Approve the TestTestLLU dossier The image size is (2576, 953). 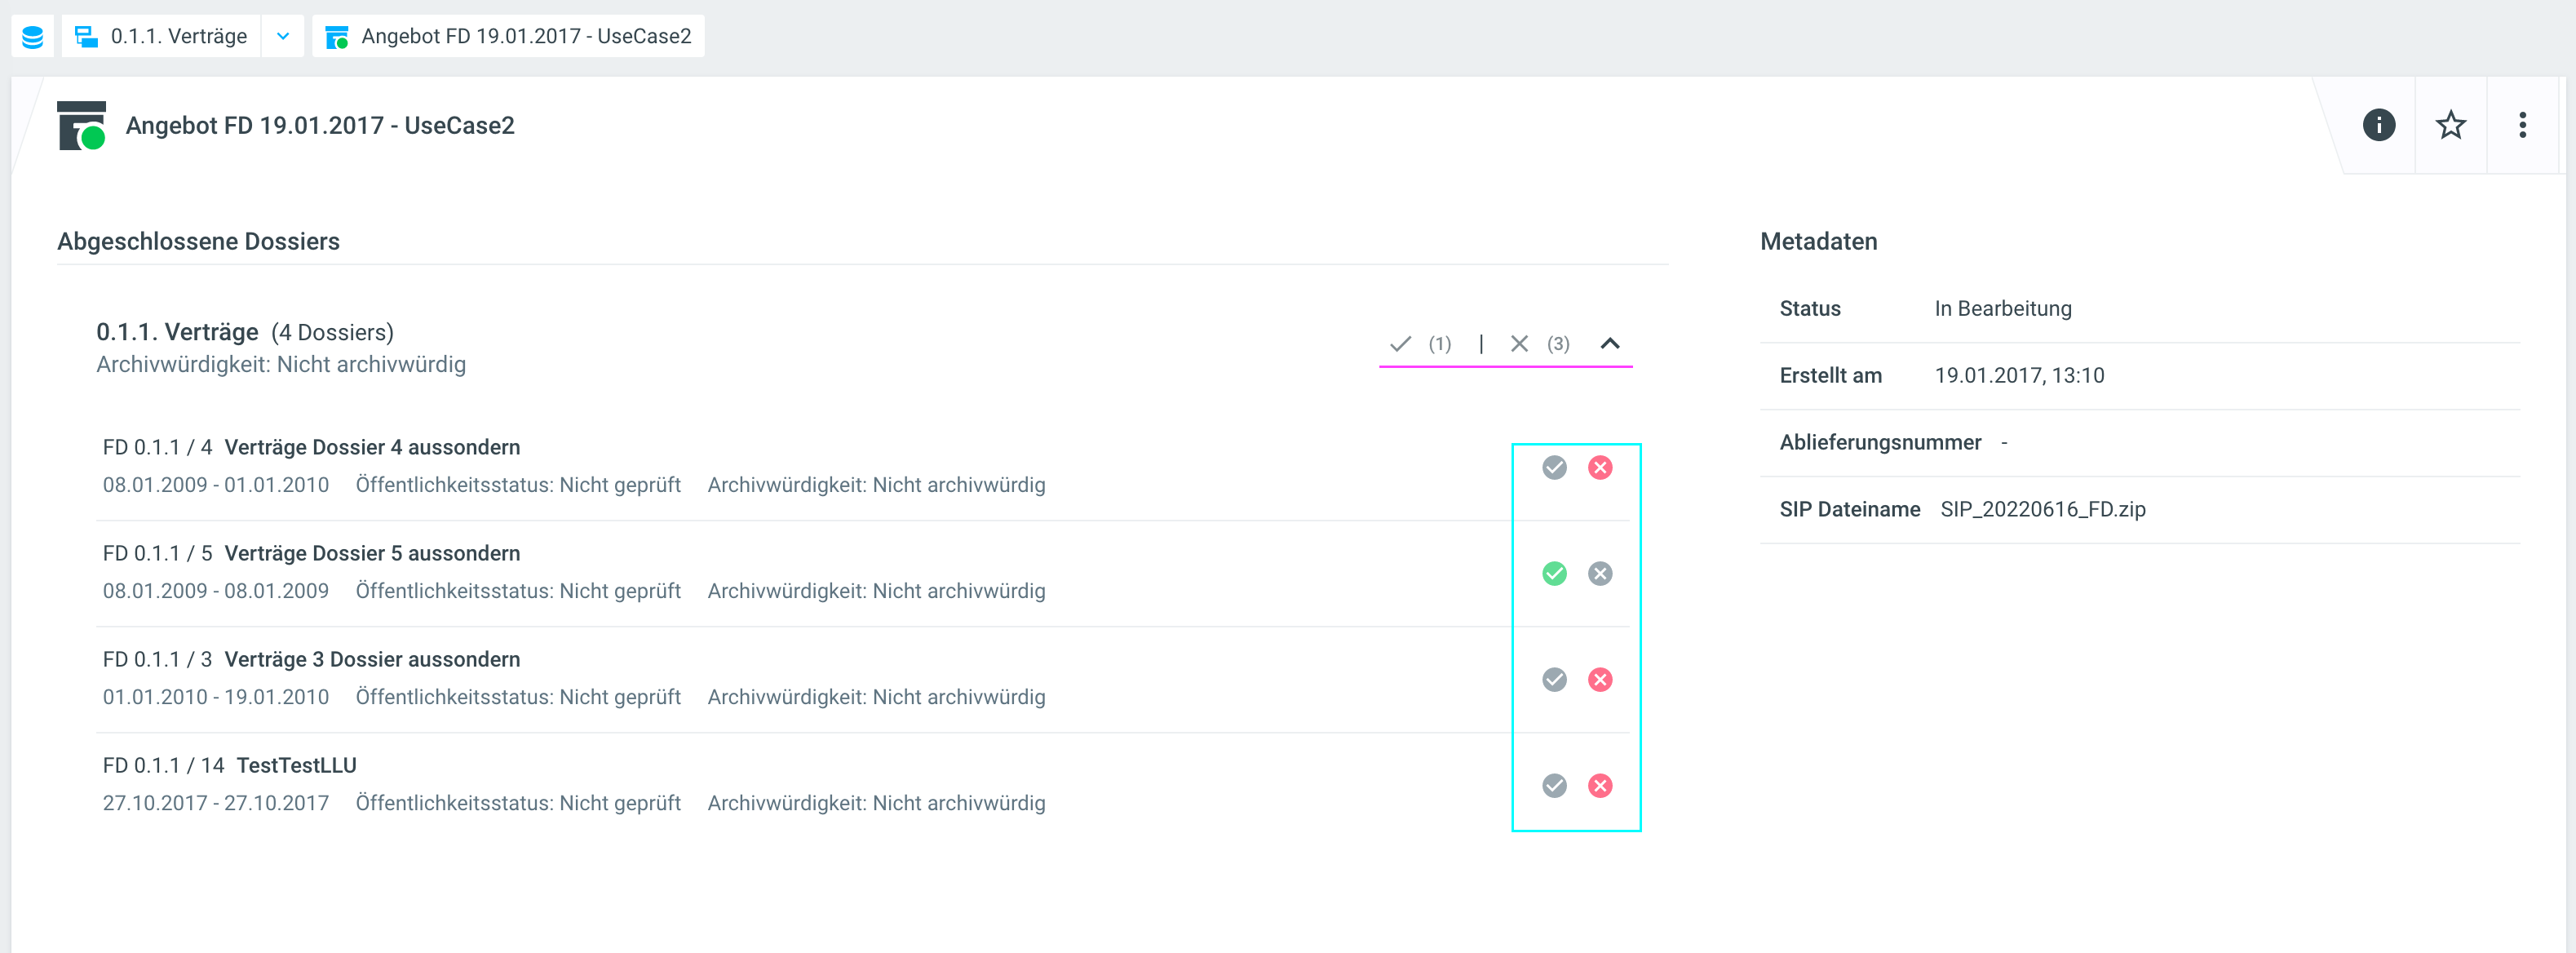[x=1554, y=786]
